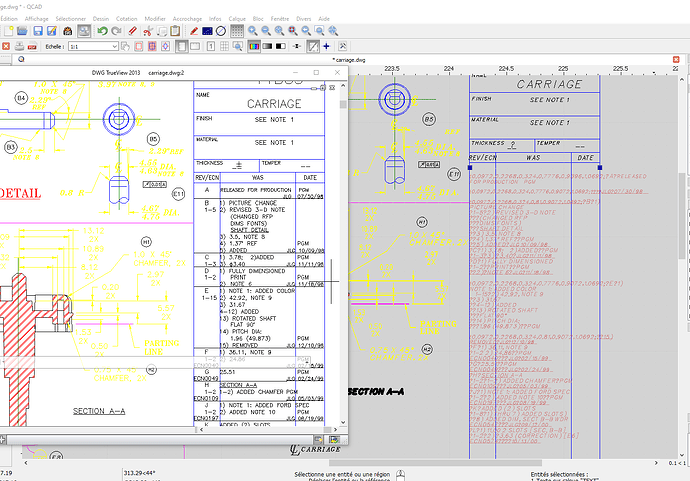Enable full color print mode
690x481 pixels.
[x=254, y=46]
